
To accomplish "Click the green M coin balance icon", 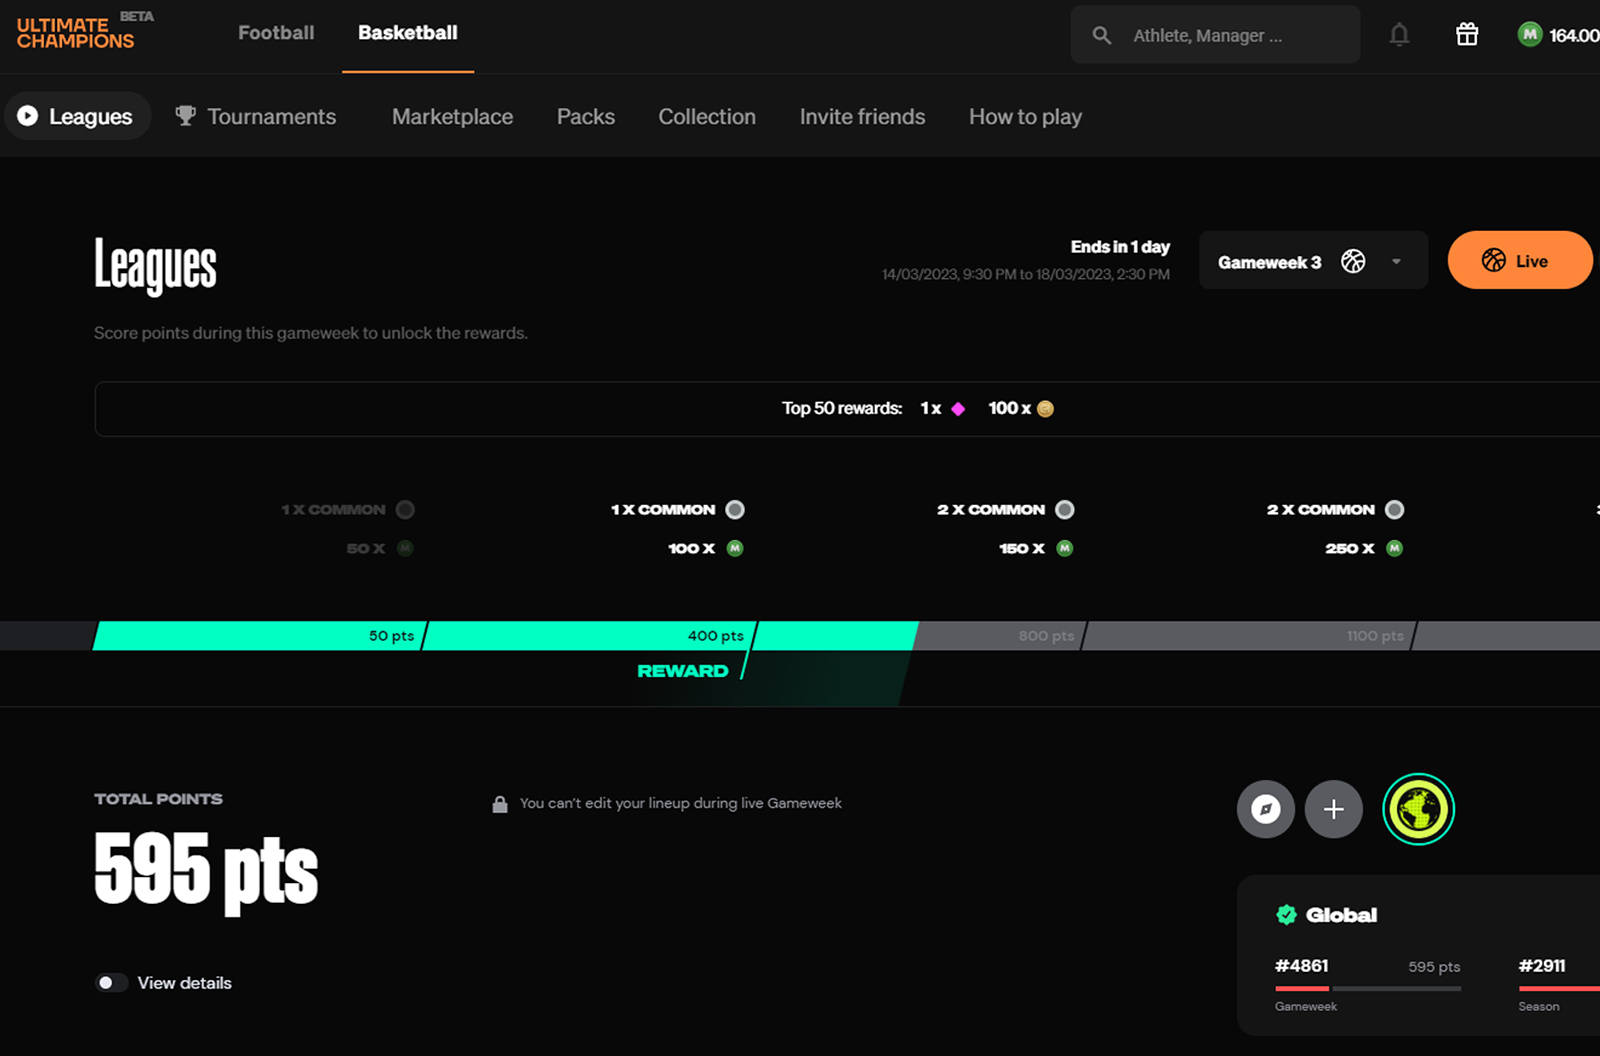I will tap(1529, 35).
